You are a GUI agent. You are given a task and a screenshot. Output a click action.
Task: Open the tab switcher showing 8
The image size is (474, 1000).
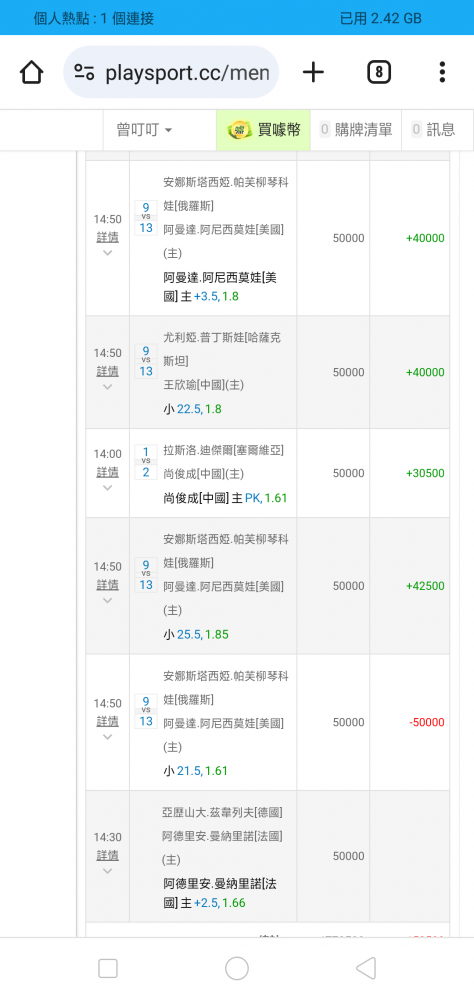tap(378, 72)
